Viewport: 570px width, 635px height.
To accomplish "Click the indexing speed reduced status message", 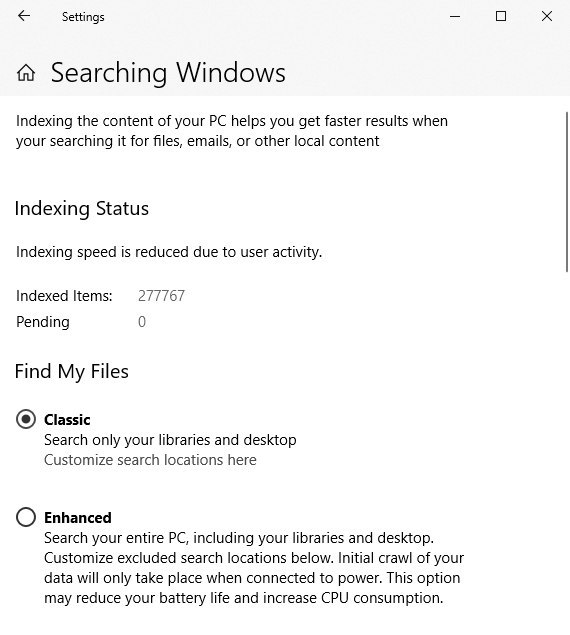I will pyautogui.click(x=169, y=252).
